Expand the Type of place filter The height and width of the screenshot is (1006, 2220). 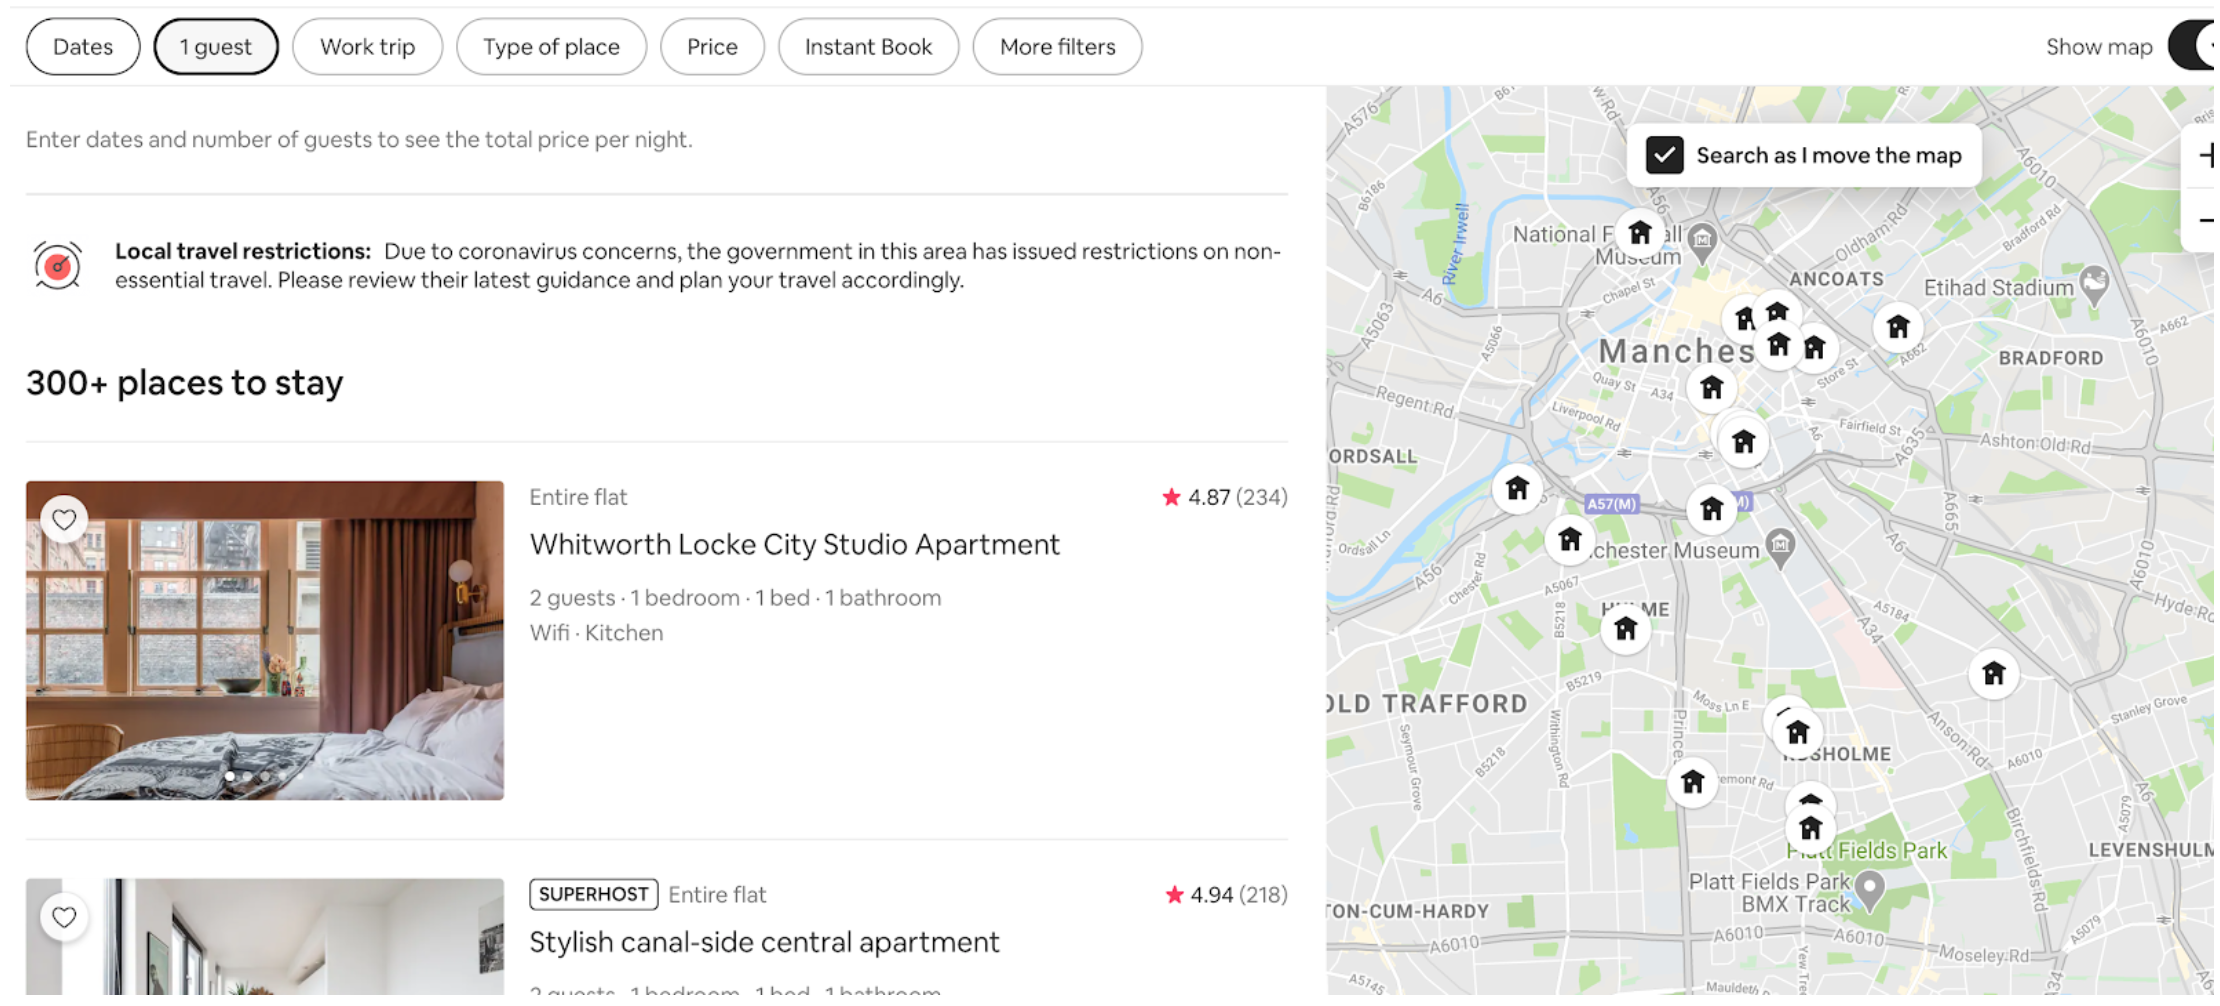pos(551,47)
